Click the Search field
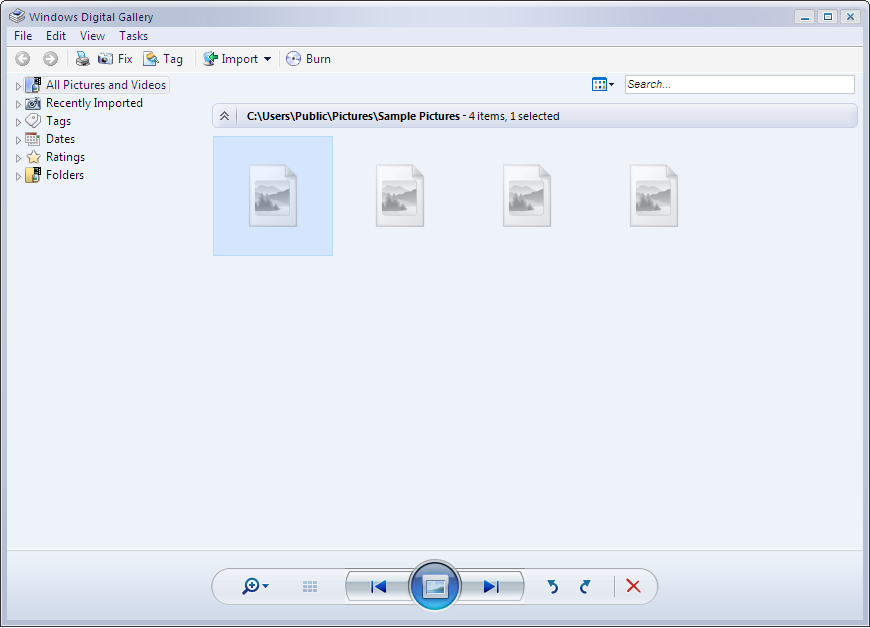Screen dimensions: 870x628 point(740,84)
